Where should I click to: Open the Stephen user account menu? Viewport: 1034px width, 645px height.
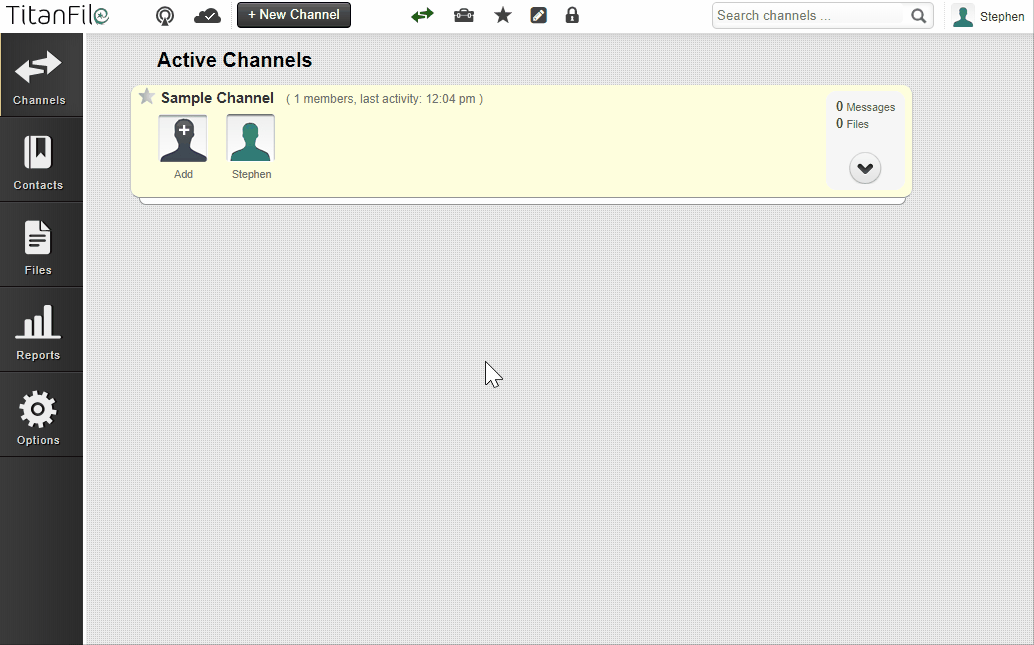(x=988, y=16)
